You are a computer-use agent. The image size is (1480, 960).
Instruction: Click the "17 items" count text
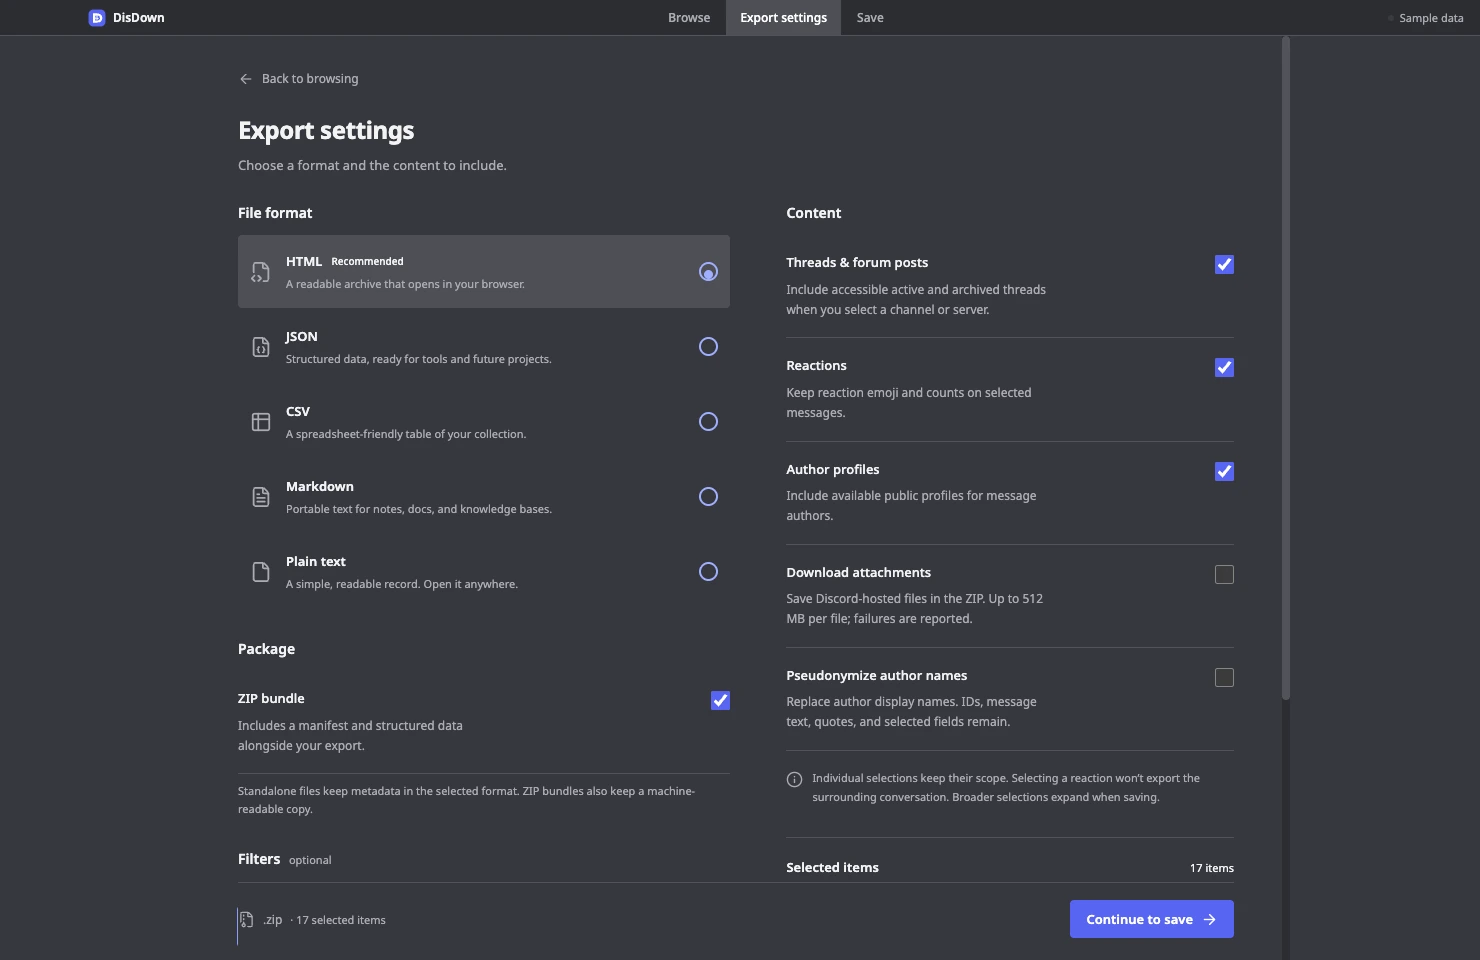pos(1212,868)
